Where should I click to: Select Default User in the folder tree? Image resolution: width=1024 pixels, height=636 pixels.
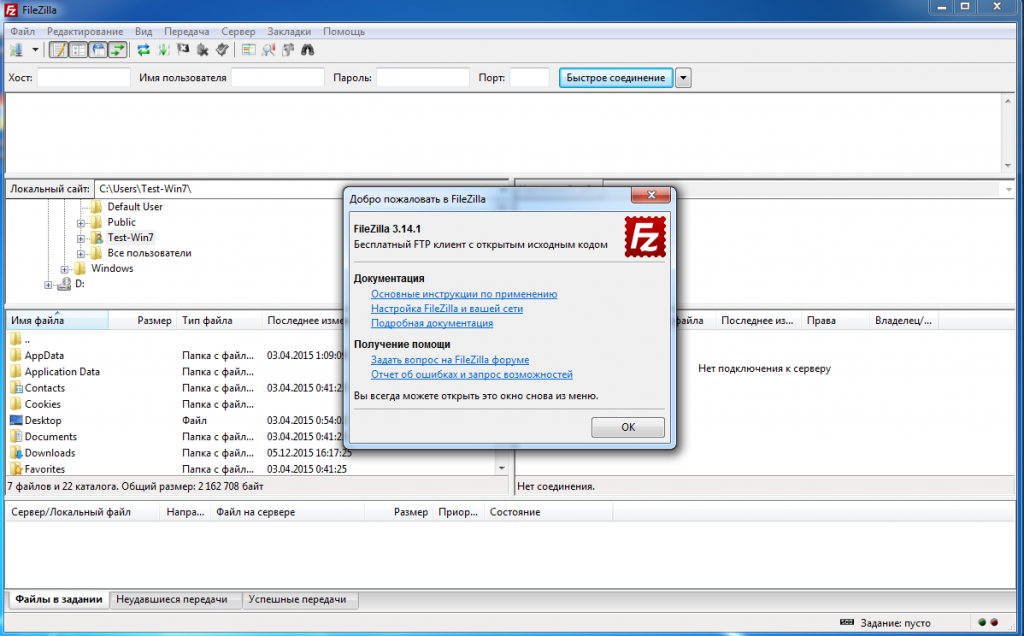click(135, 206)
